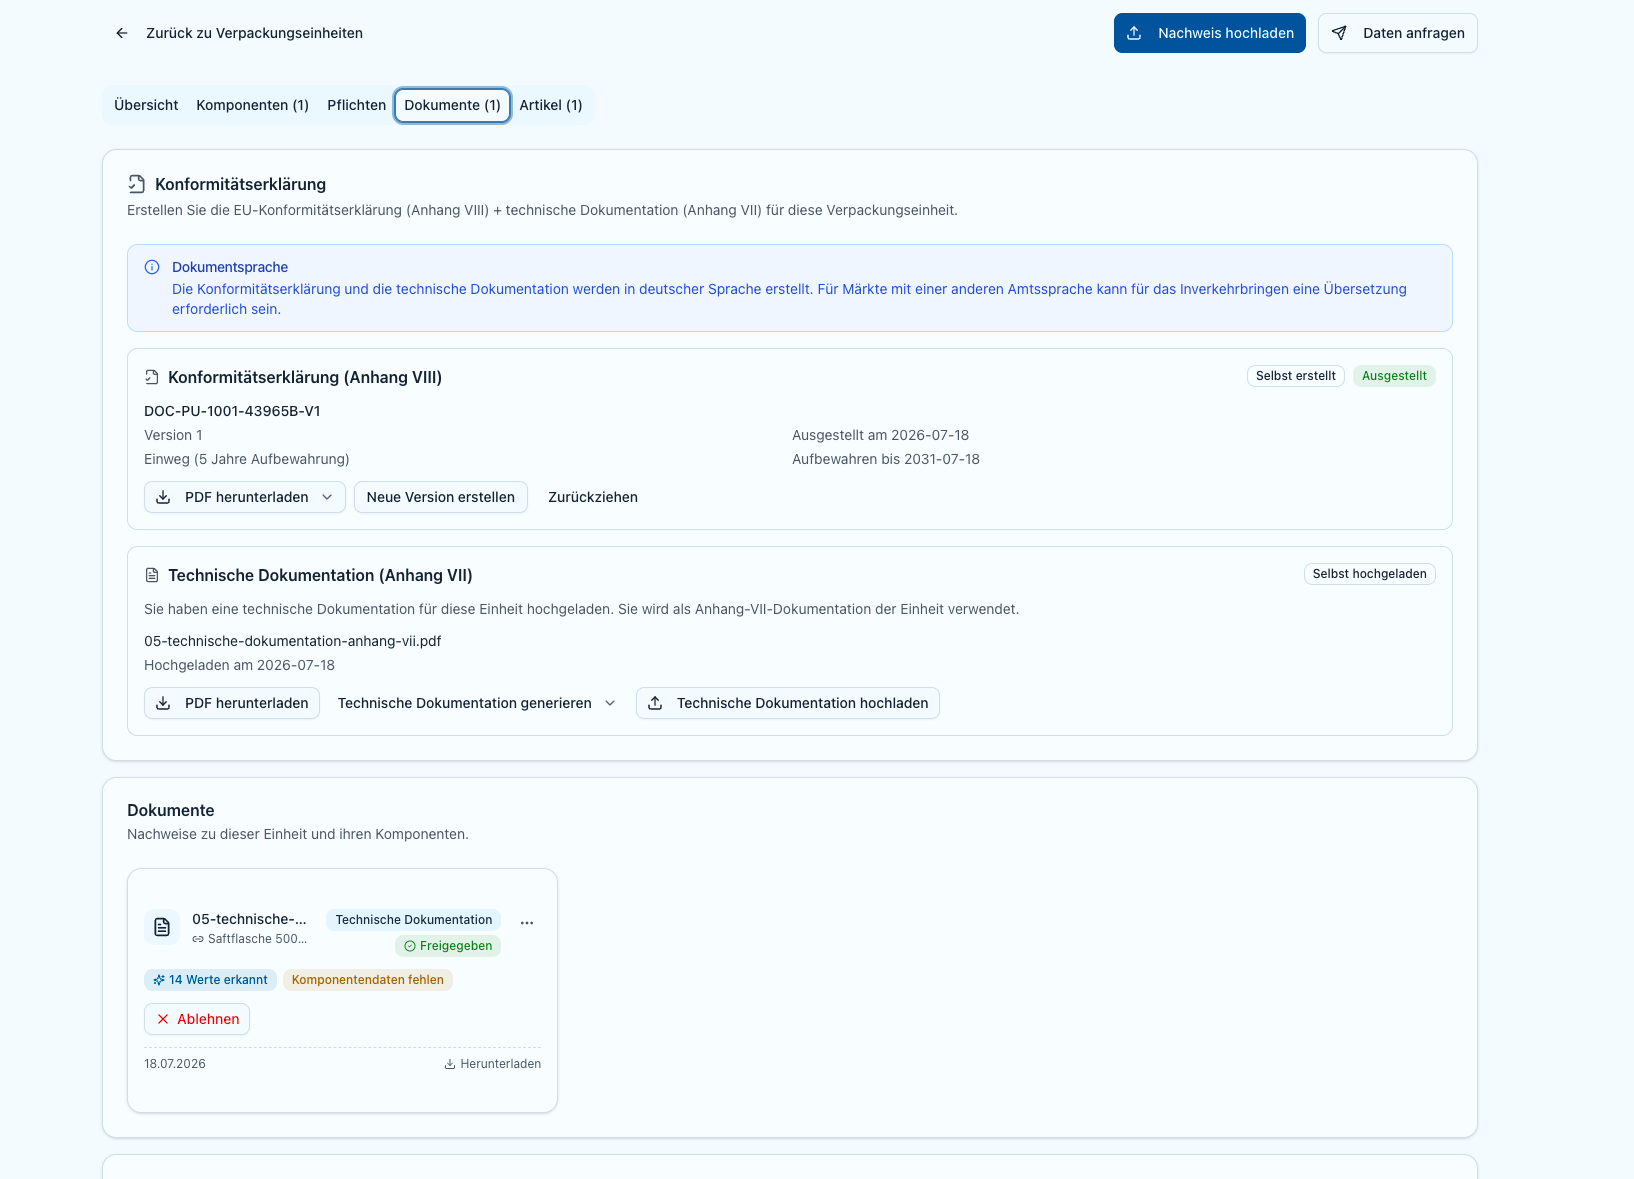The height and width of the screenshot is (1179, 1634).
Task: Click Neue Version erstellen
Action: [441, 497]
